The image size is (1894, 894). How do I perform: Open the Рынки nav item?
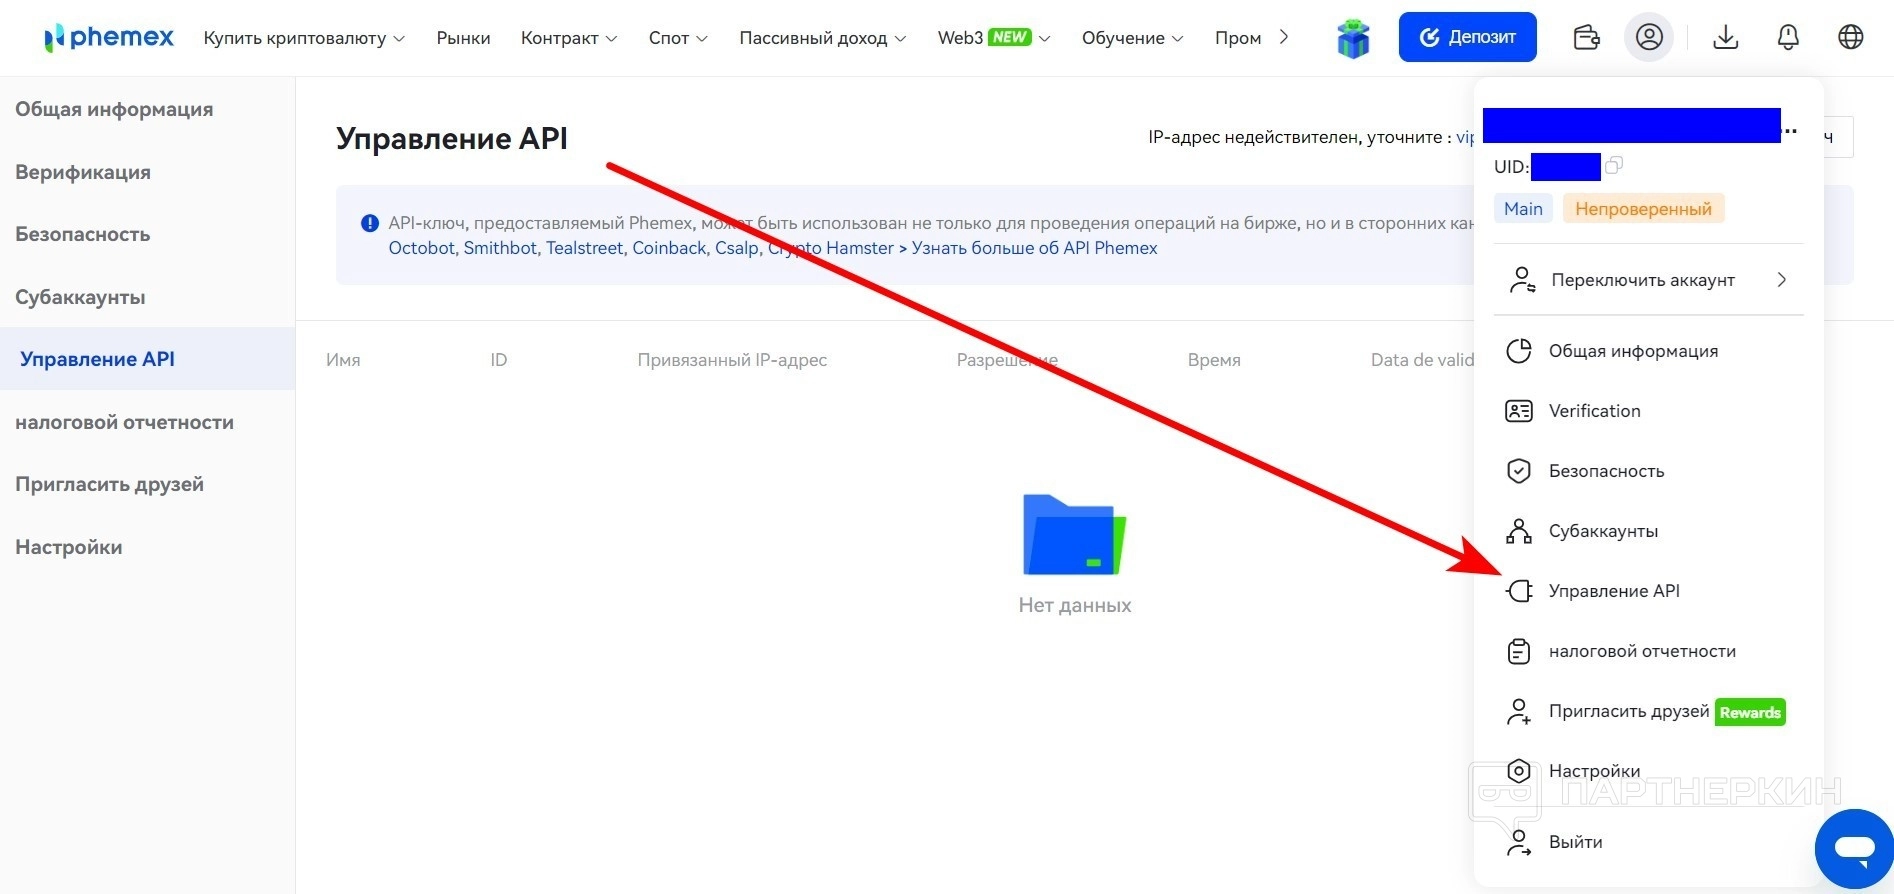tap(463, 38)
